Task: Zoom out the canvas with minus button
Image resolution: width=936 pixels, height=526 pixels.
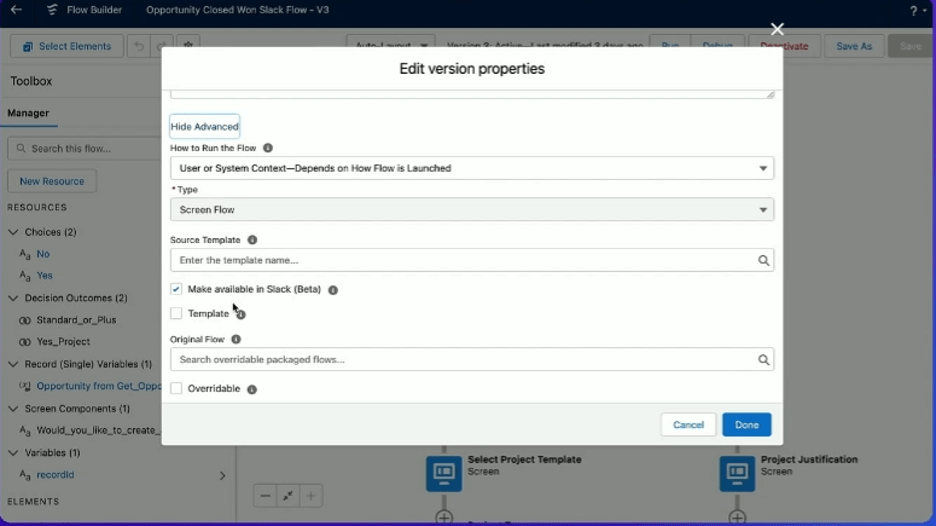Action: coord(265,496)
